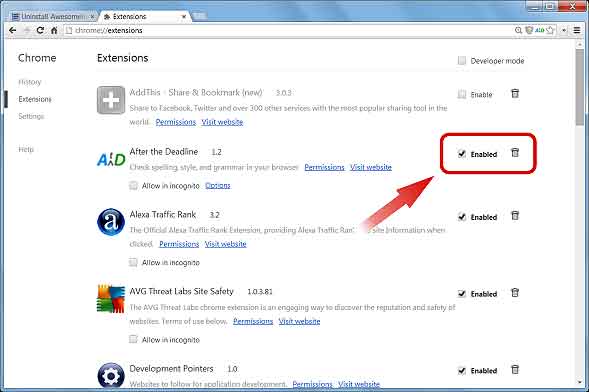Switch to the Uninstall Awesome tab
Screen dimensions: 589x392
(x=52, y=17)
